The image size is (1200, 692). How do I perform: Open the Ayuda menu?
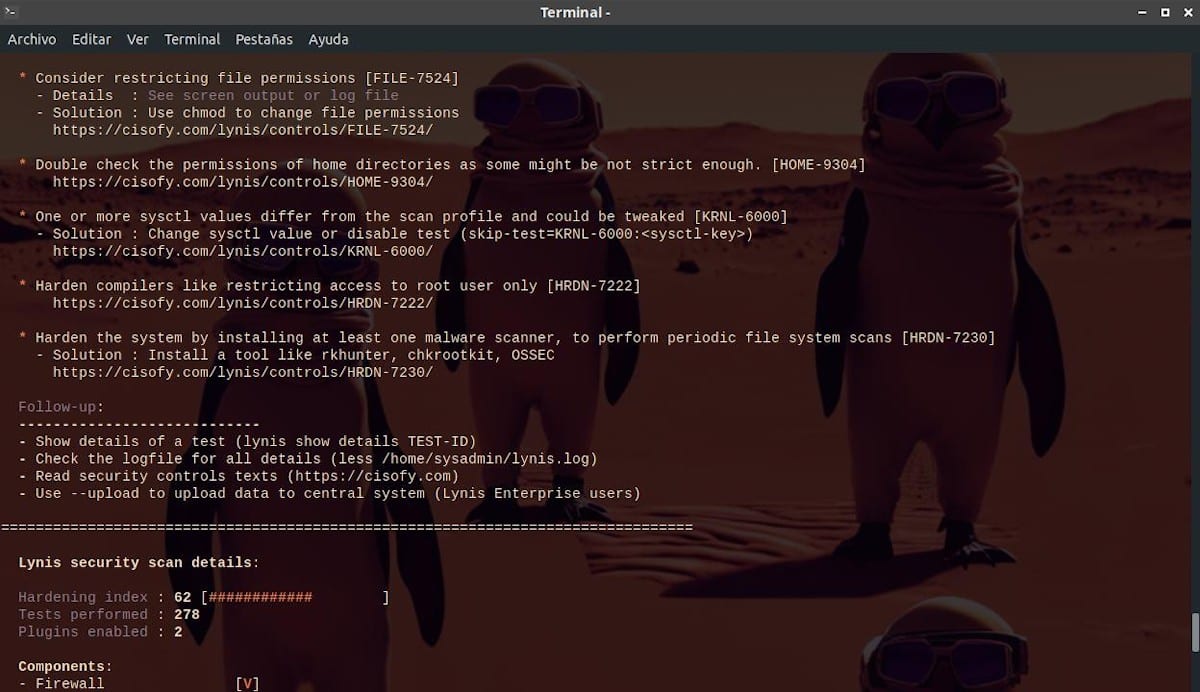coord(328,39)
